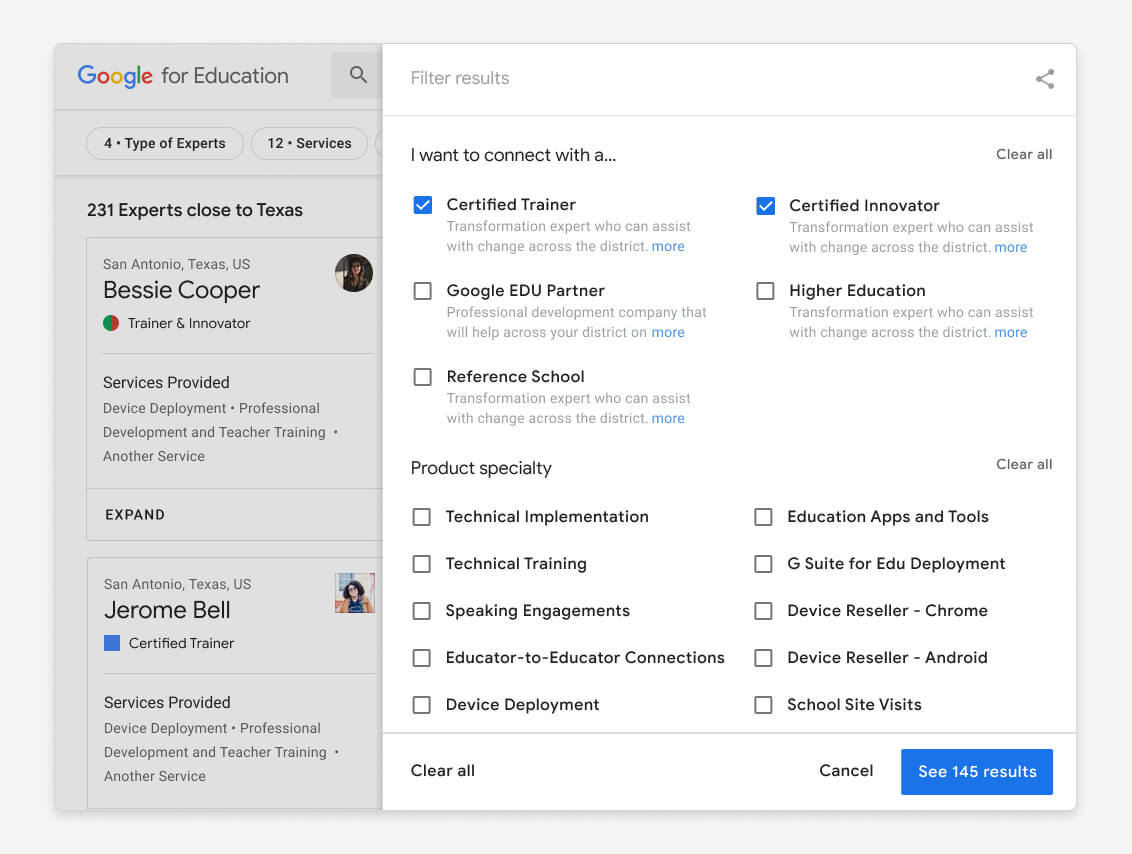The height and width of the screenshot is (854, 1132).
Task: Tick the Technical Implementation checkbox
Action: click(x=422, y=517)
